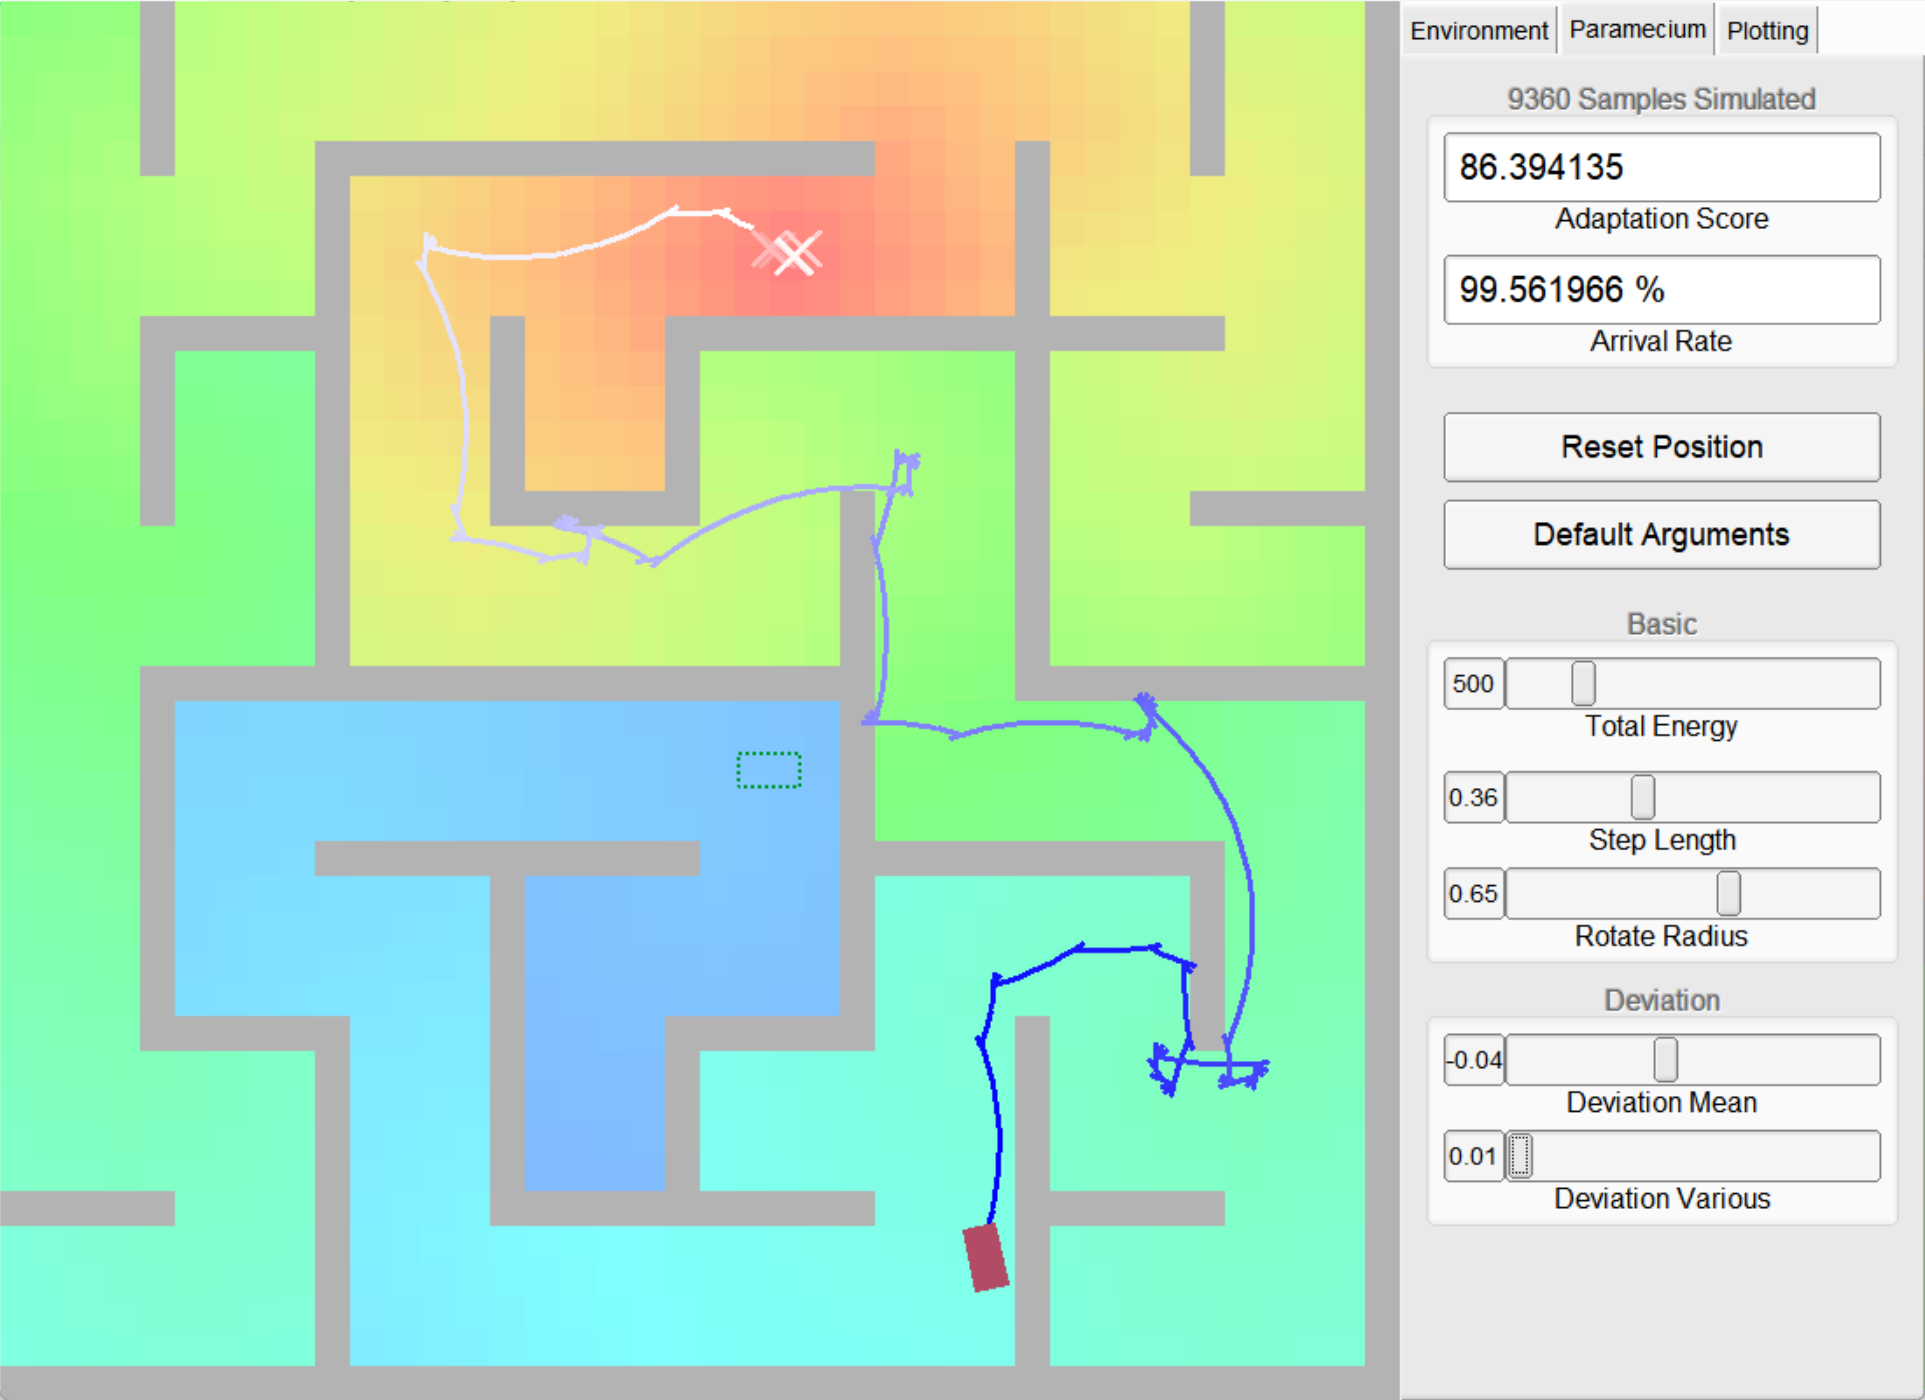Open the Paramecium tab
The height and width of the screenshot is (1400, 1925).
click(1636, 30)
